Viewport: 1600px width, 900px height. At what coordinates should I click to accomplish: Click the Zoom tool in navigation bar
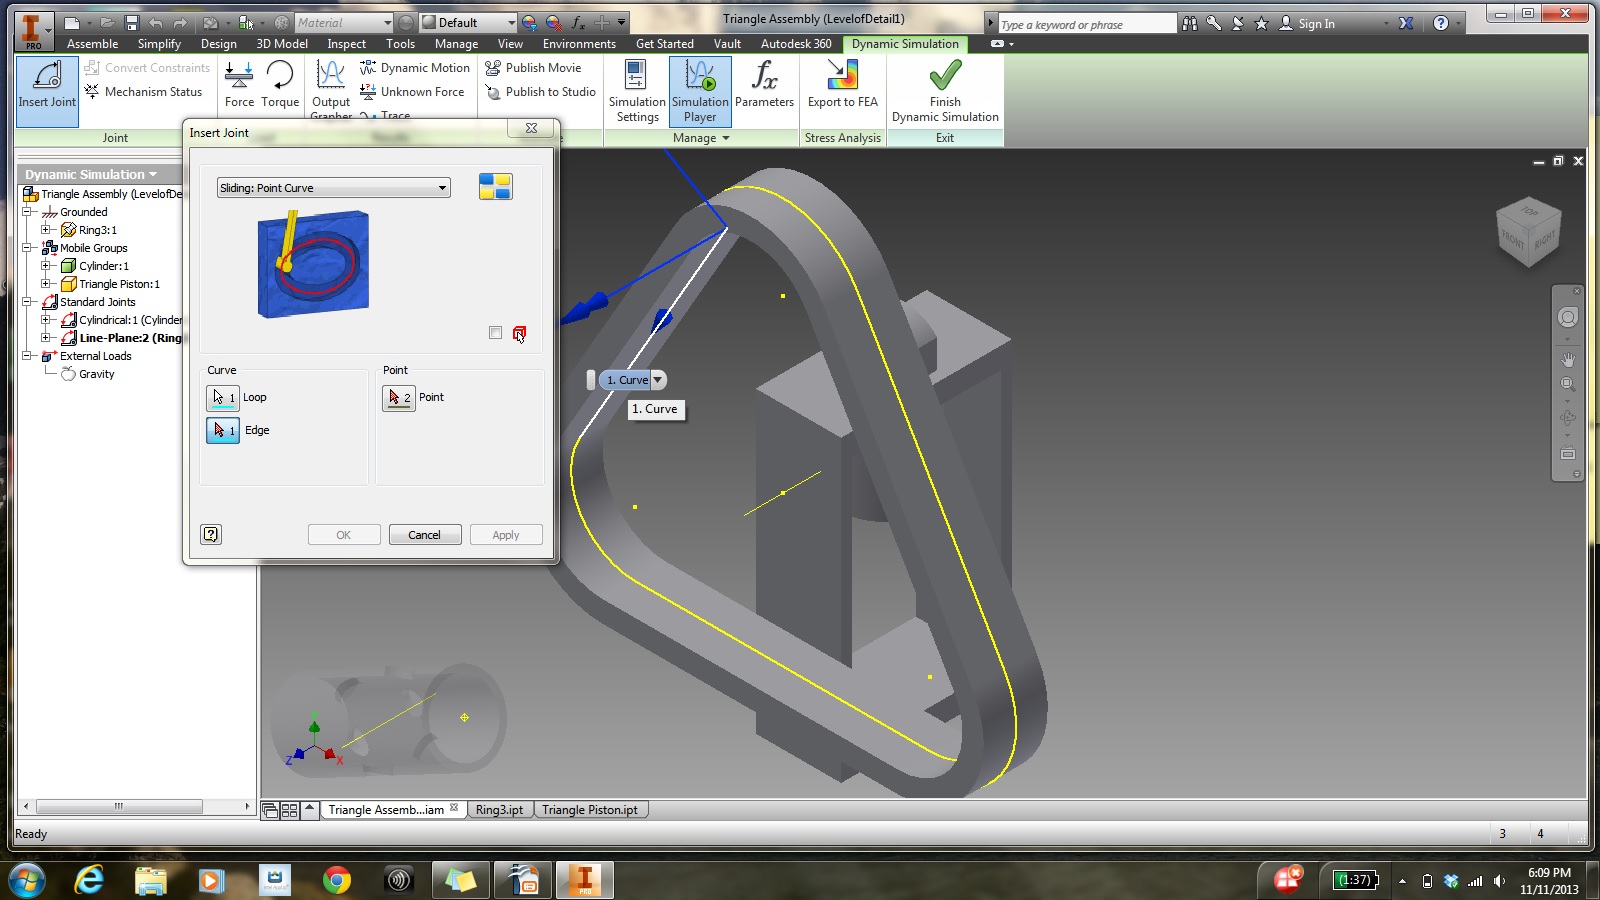[x=1568, y=384]
